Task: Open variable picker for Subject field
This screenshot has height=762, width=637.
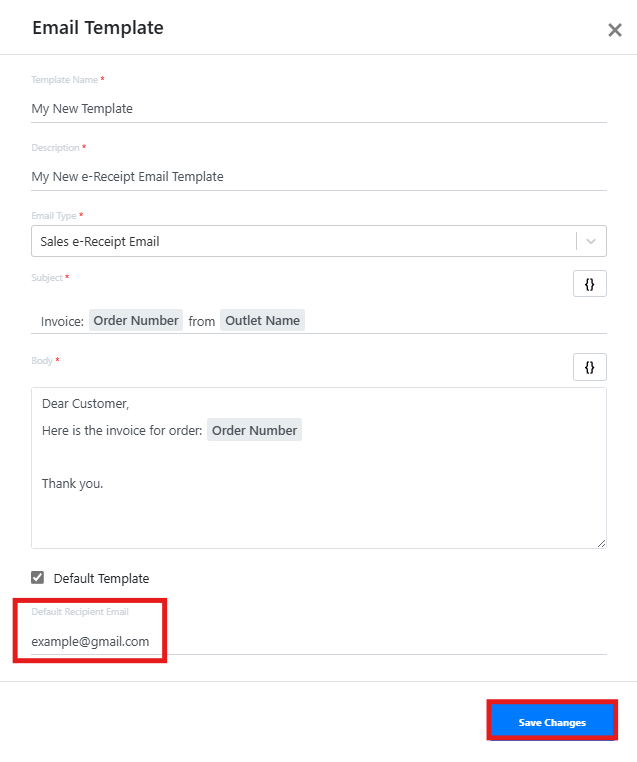Action: pyautogui.click(x=589, y=284)
